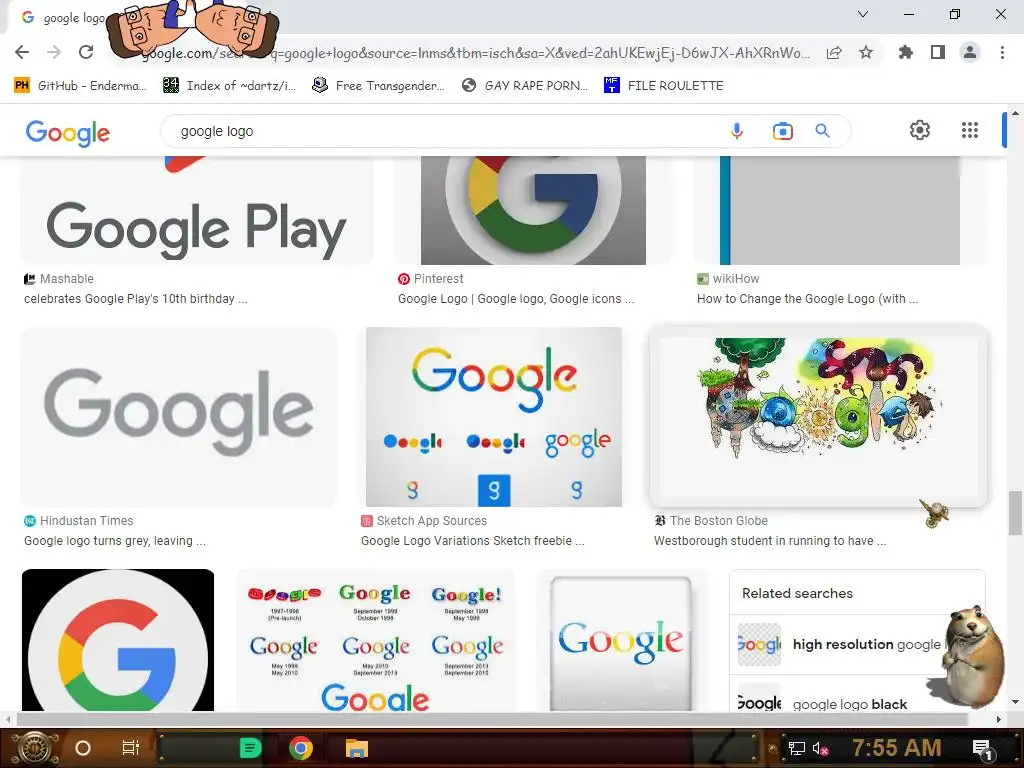Open Pinterest source link

[431, 279]
